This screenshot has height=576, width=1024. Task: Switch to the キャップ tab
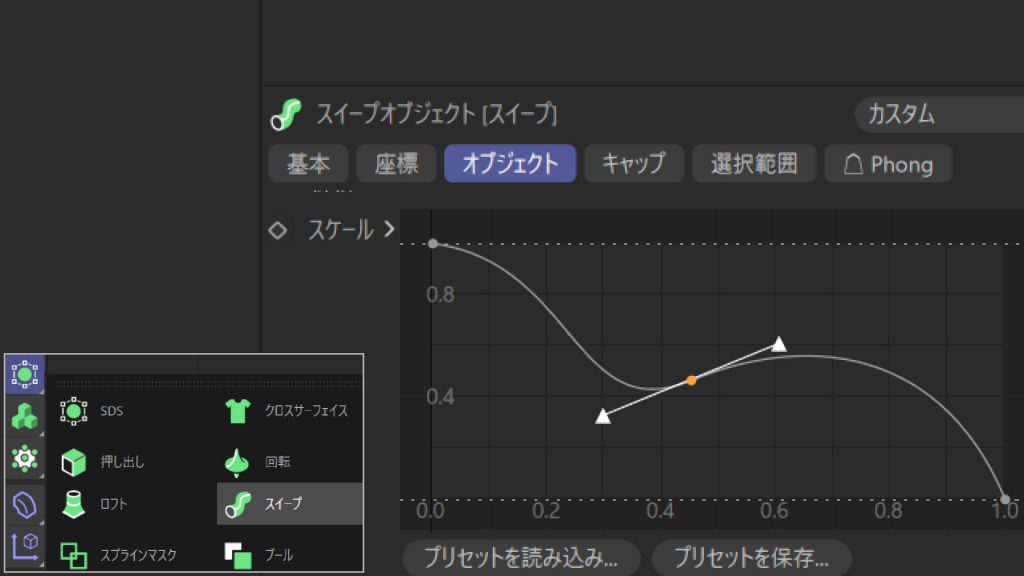click(634, 163)
